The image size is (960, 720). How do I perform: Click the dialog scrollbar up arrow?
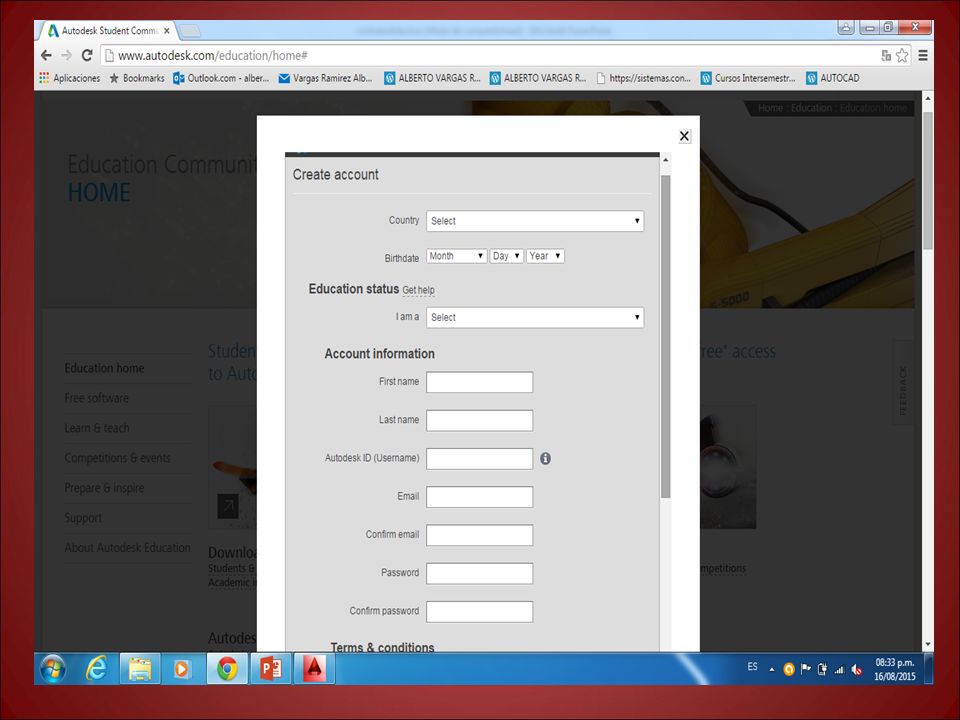[x=666, y=160]
